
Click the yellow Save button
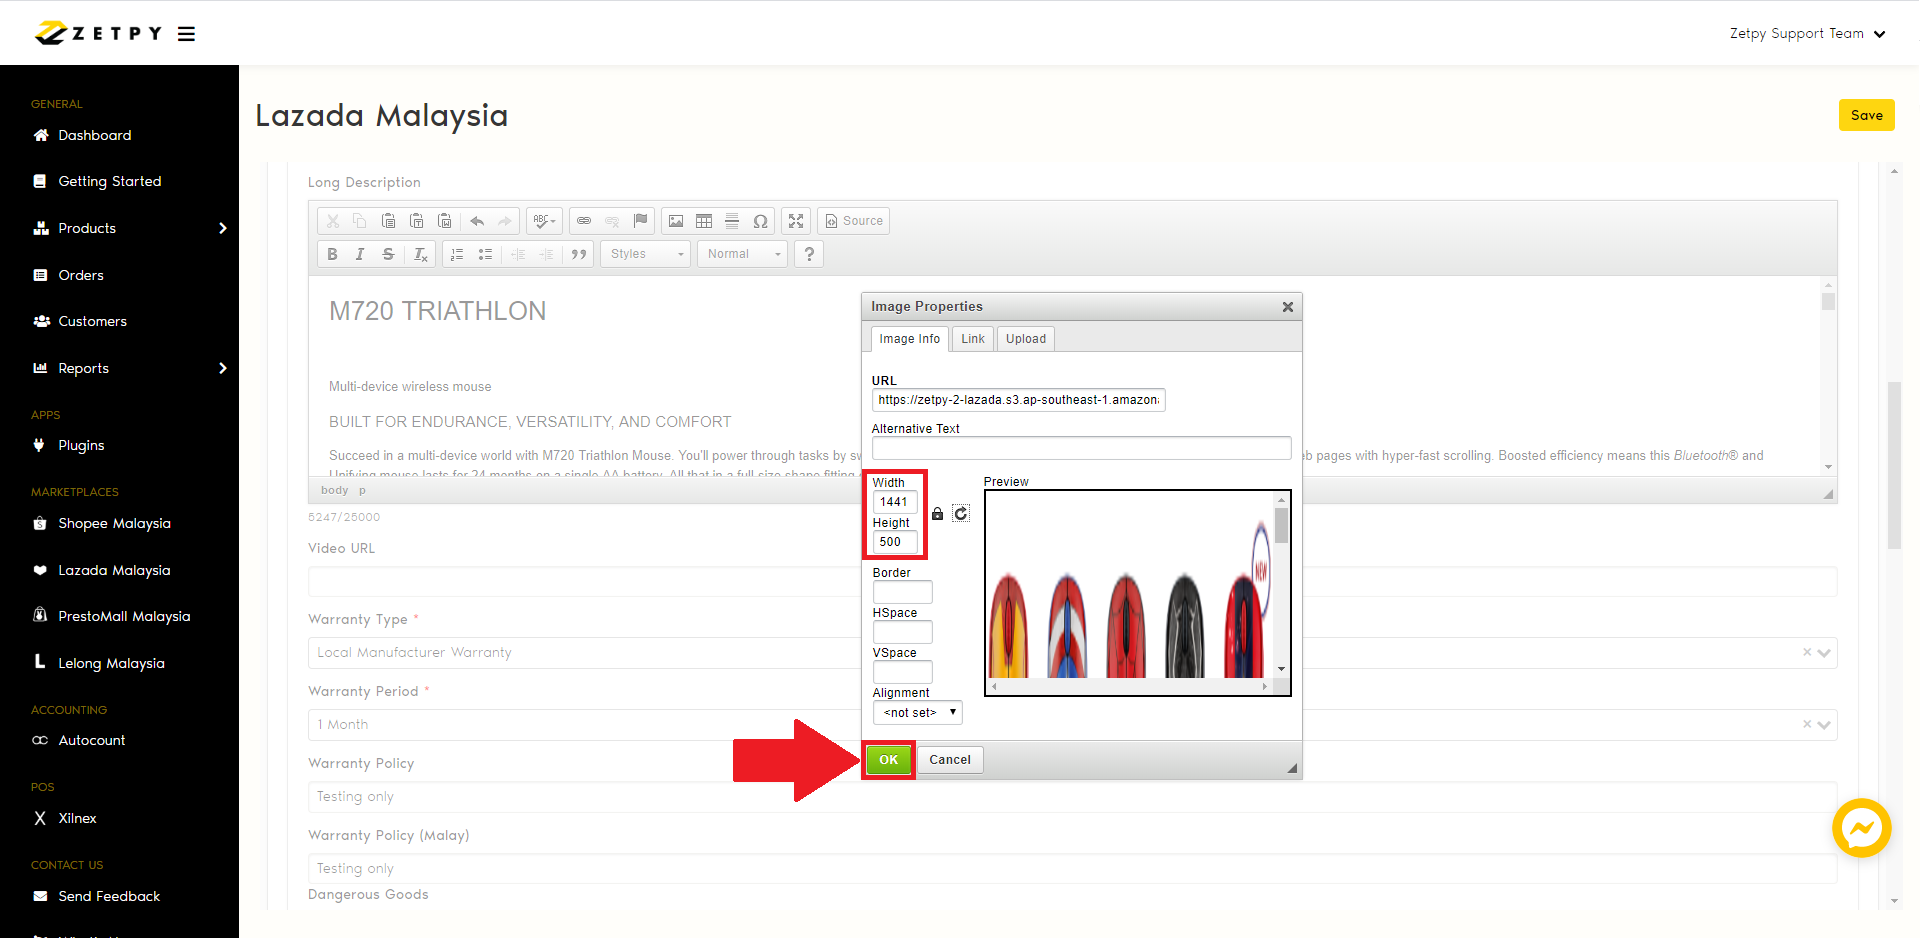pos(1866,115)
